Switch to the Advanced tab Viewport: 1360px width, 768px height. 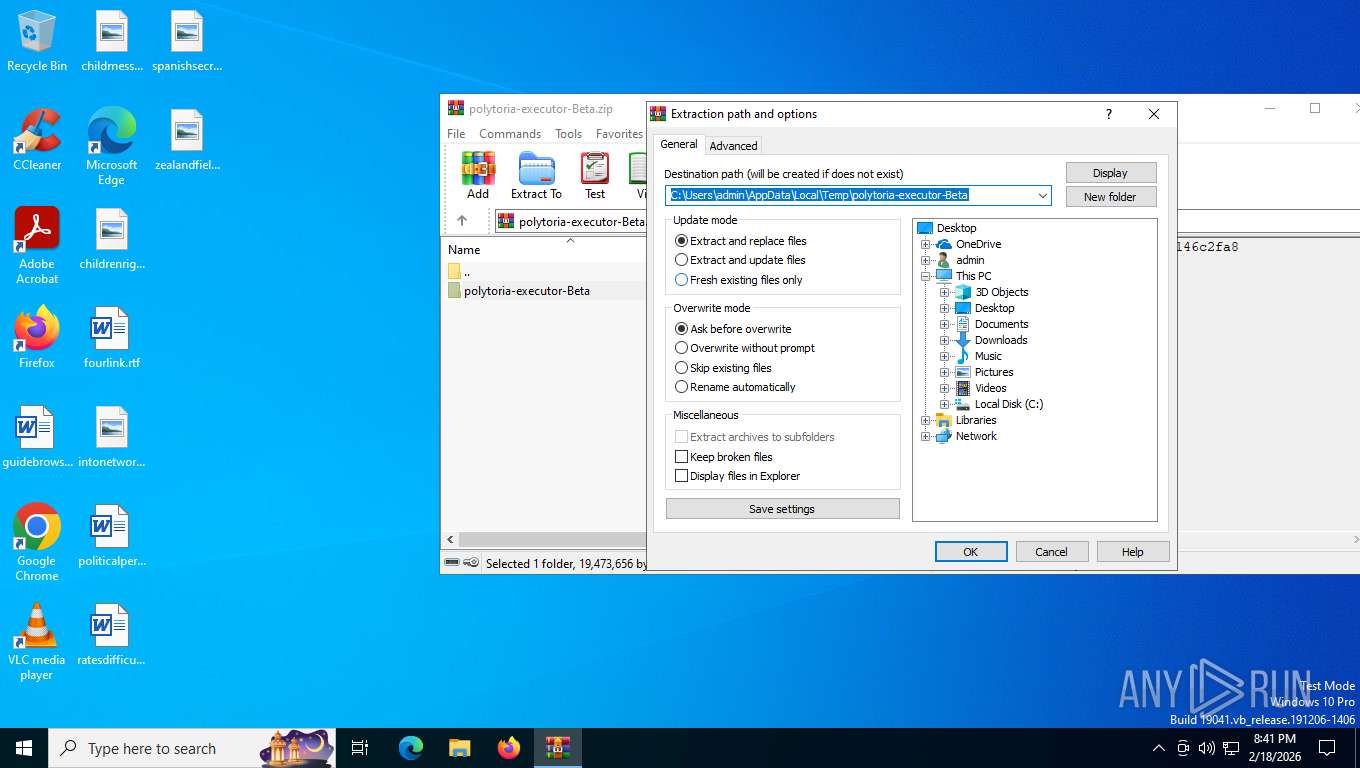coord(733,146)
